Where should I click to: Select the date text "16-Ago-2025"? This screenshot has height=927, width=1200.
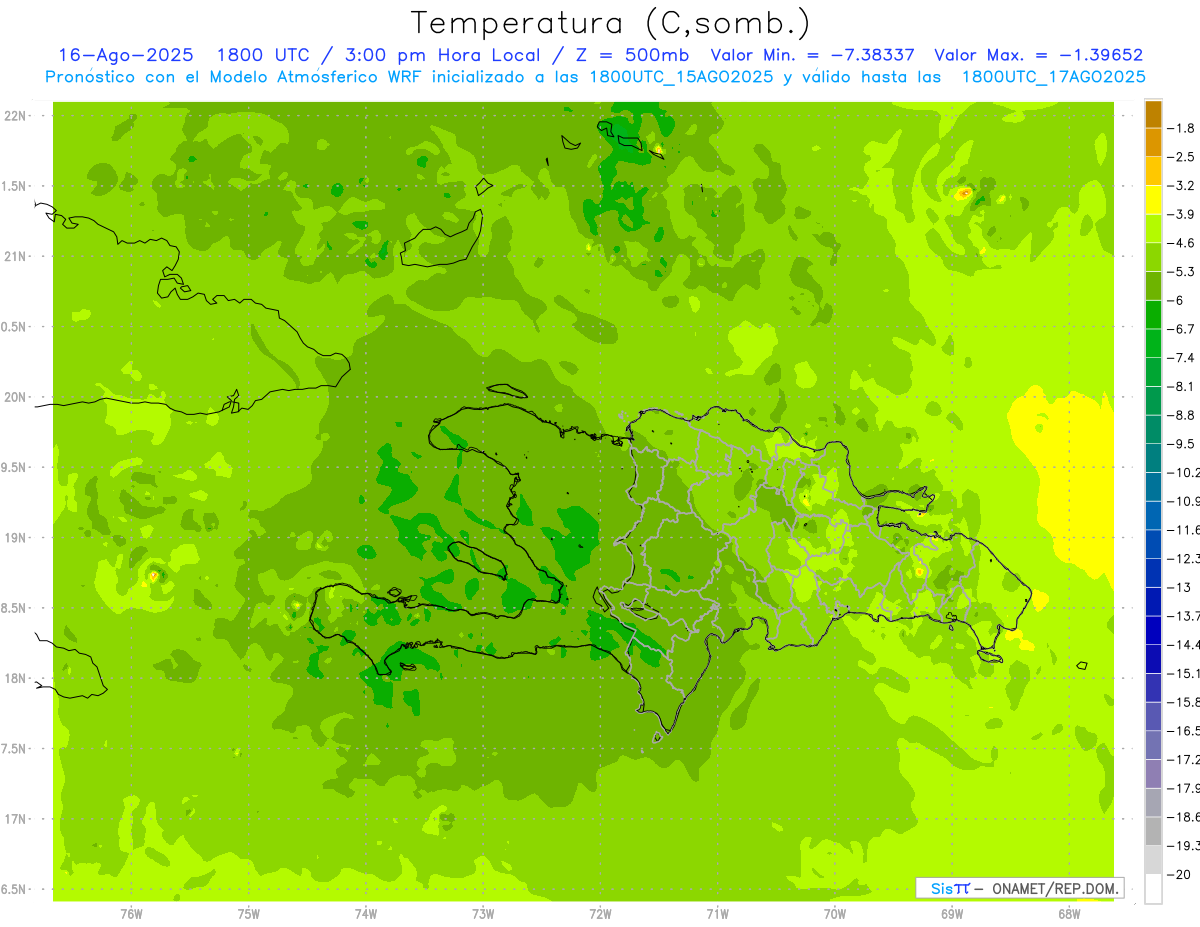[x=126, y=55]
